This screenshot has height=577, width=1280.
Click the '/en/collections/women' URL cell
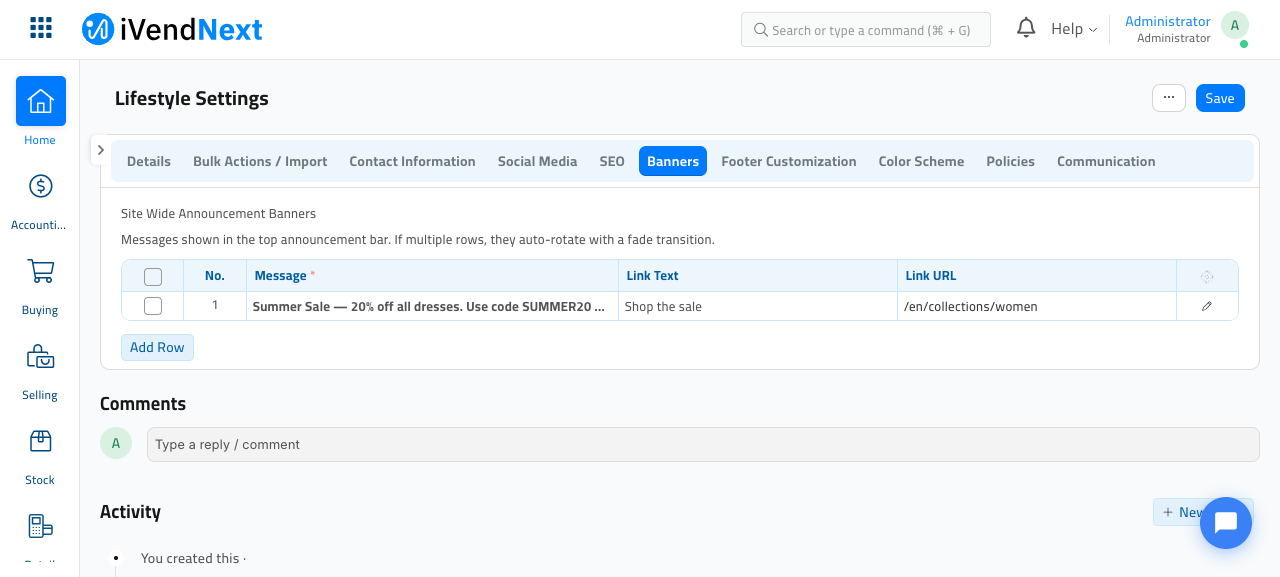pyautogui.click(x=1037, y=306)
